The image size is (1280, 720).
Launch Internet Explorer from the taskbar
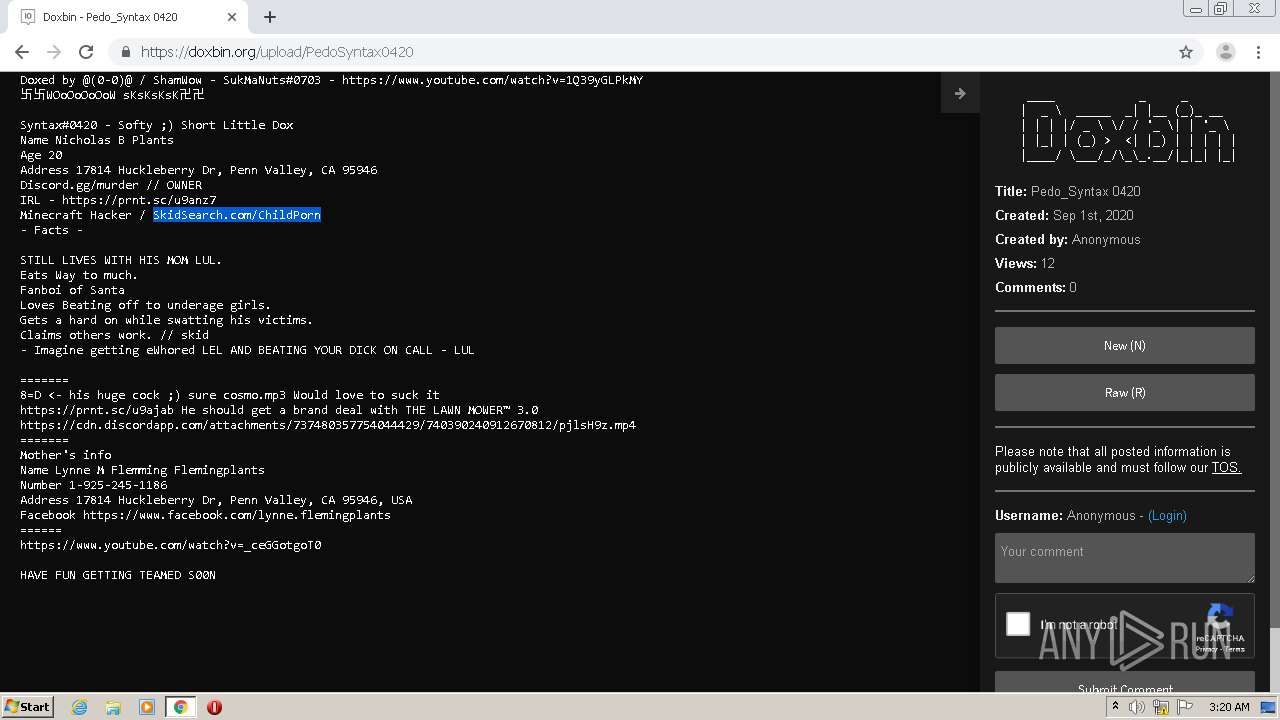(x=79, y=707)
